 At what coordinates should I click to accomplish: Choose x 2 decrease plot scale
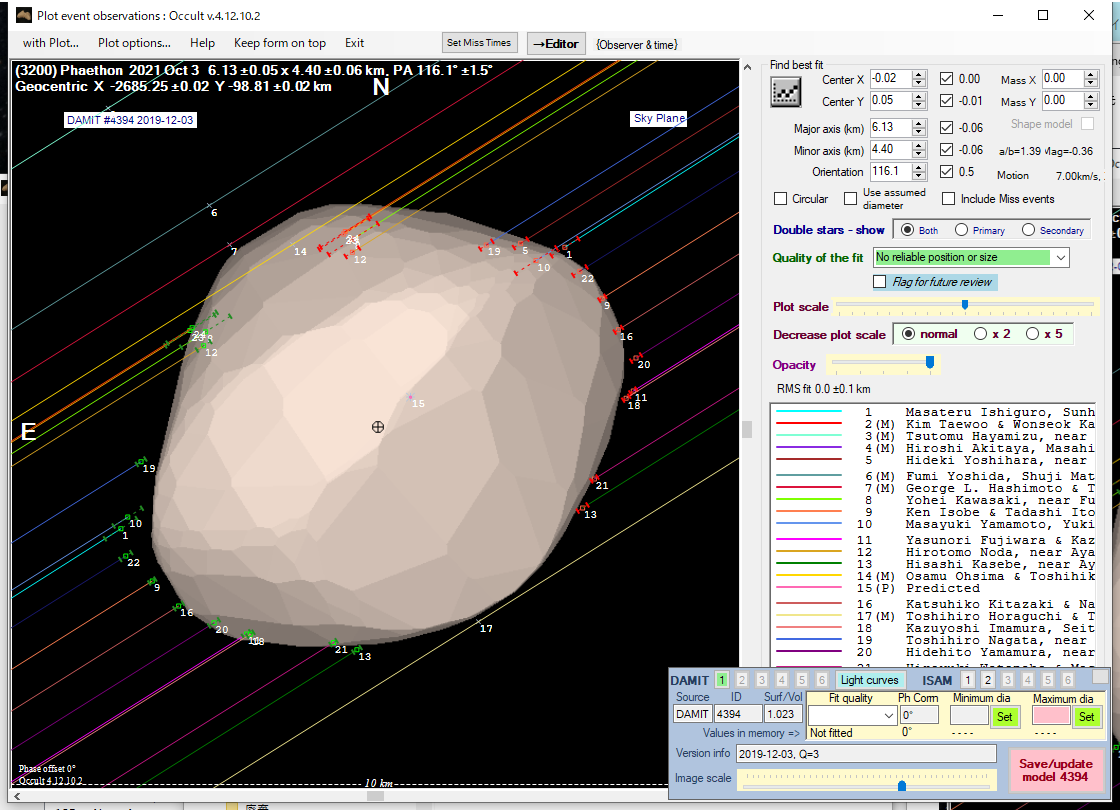click(x=980, y=334)
